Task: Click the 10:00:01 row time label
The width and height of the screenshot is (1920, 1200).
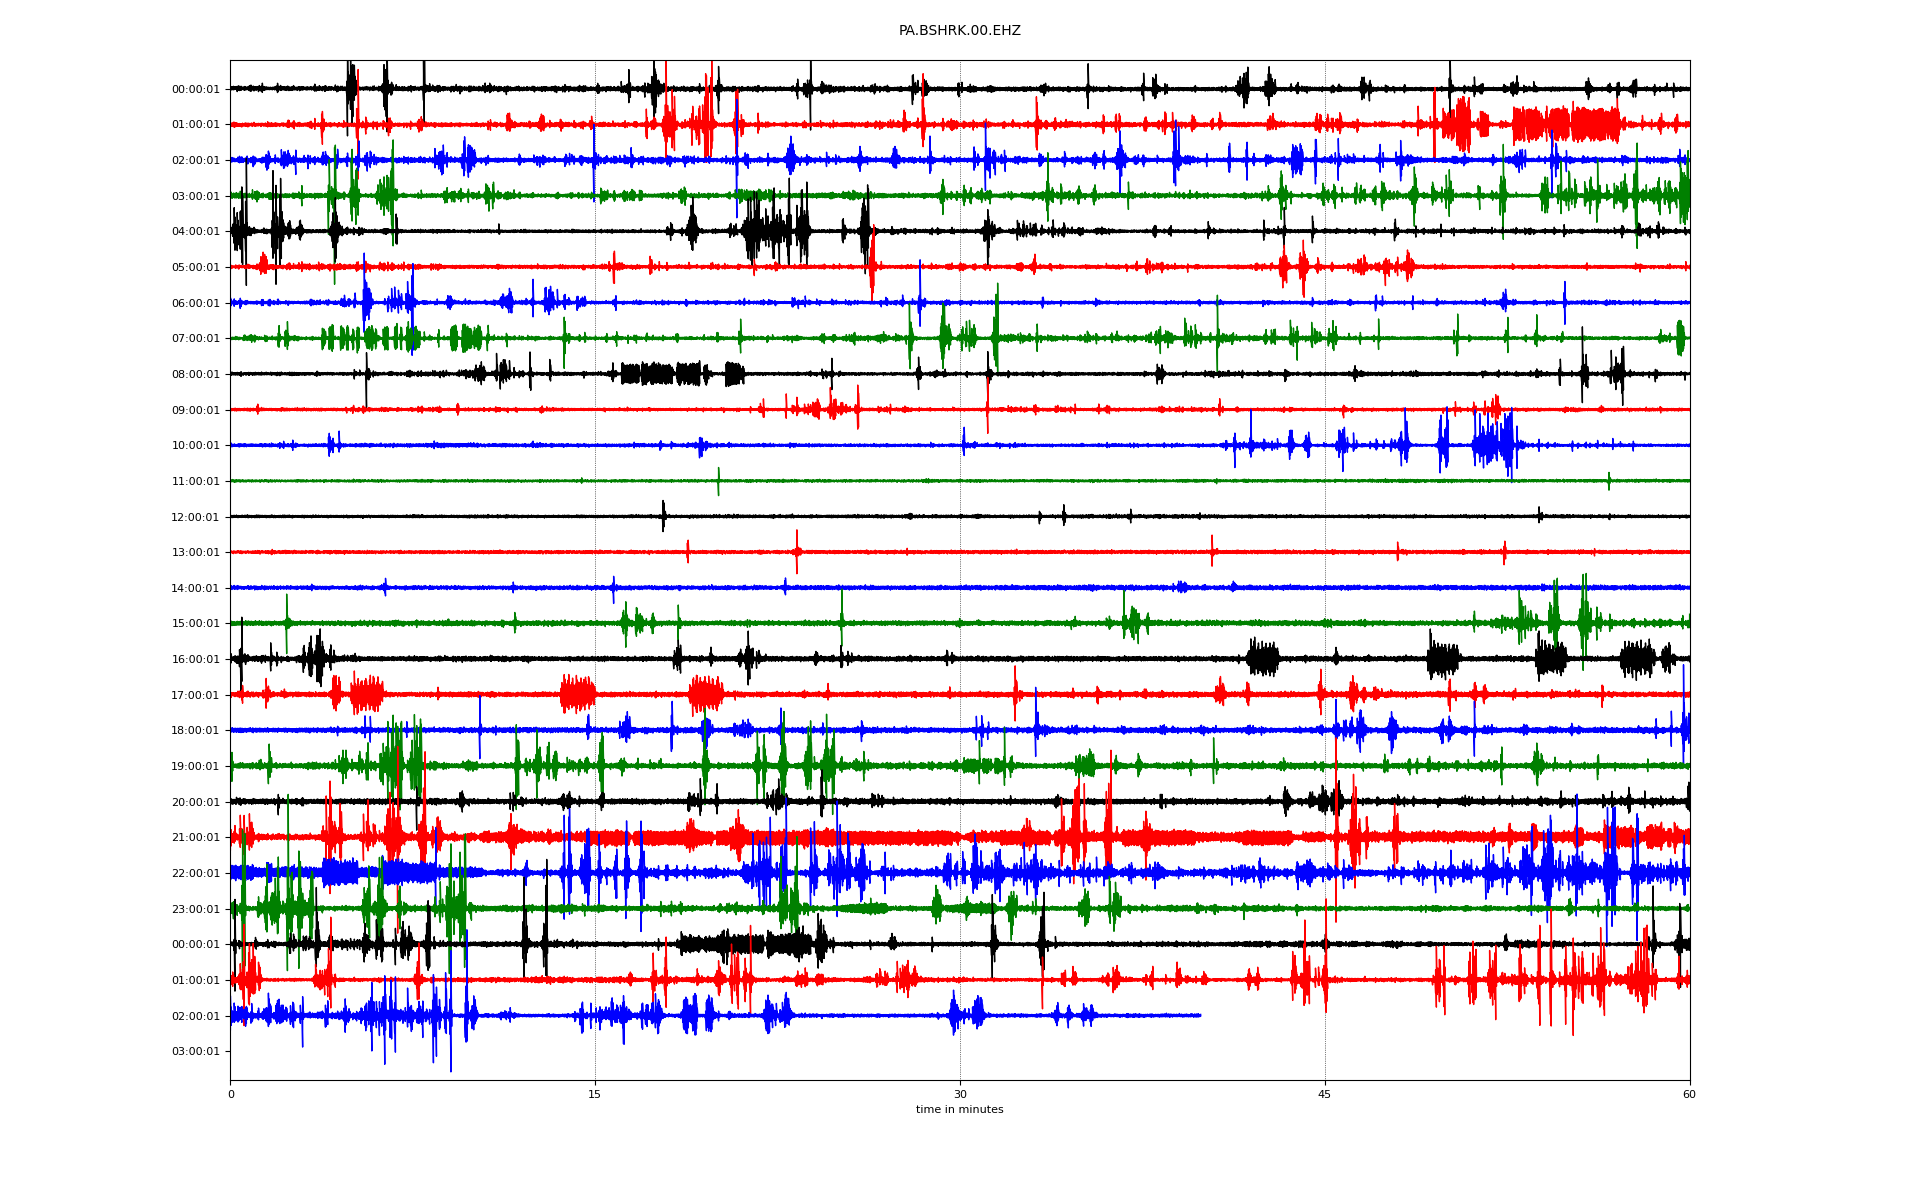Action: click(x=195, y=446)
